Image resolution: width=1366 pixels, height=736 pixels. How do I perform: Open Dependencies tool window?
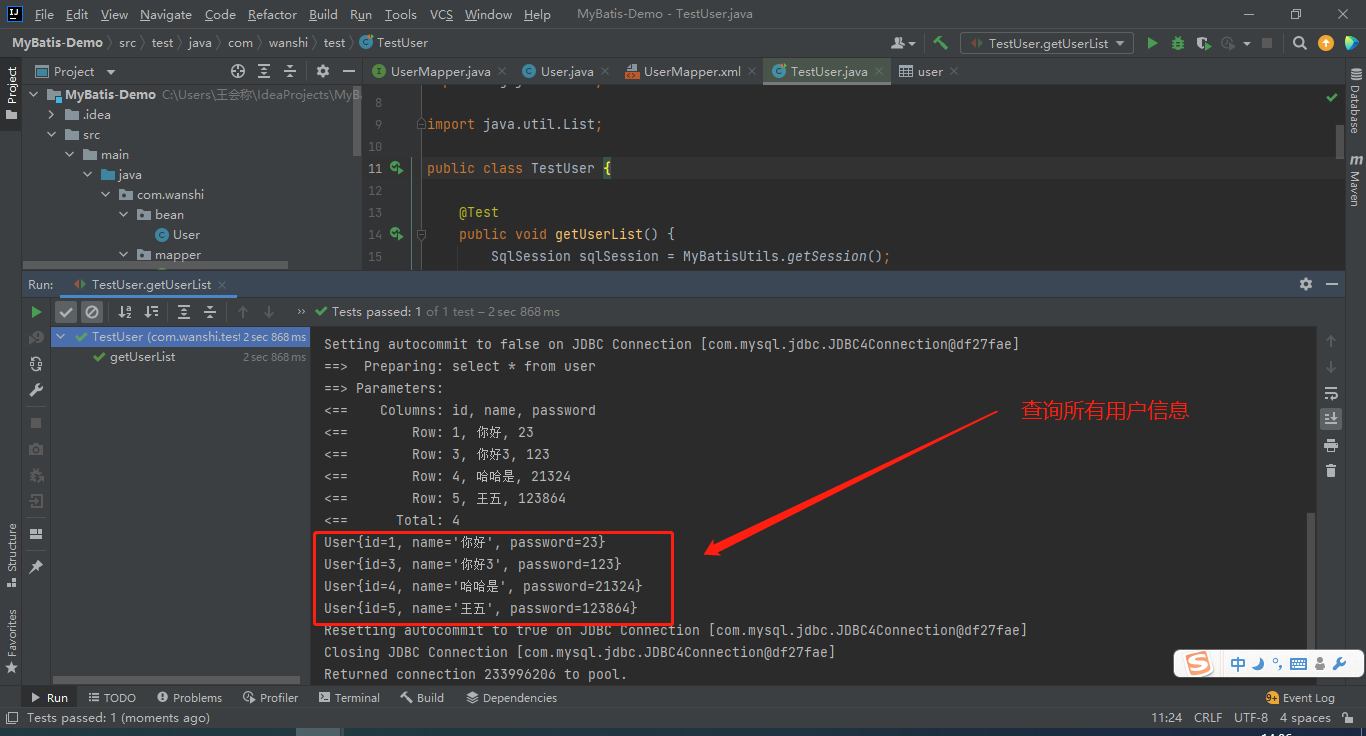(x=511, y=698)
